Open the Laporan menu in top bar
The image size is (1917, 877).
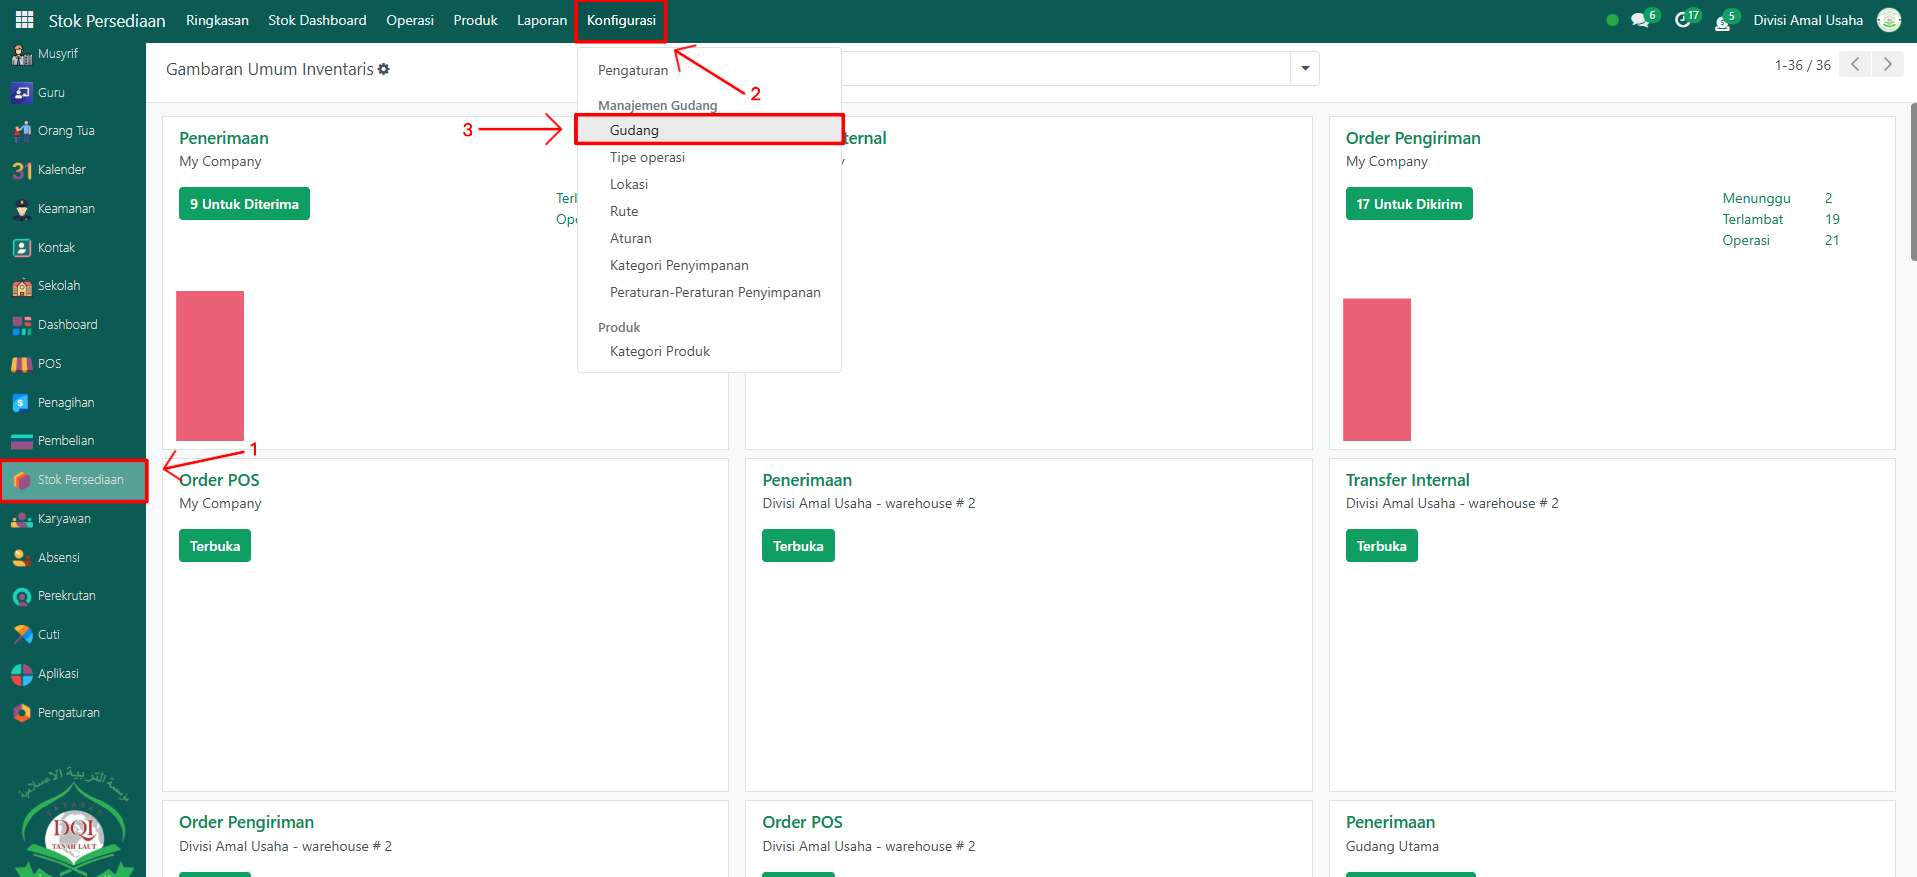pos(541,20)
